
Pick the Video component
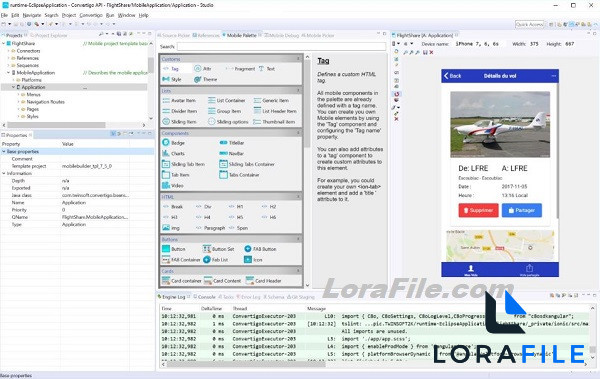pyautogui.click(x=173, y=186)
